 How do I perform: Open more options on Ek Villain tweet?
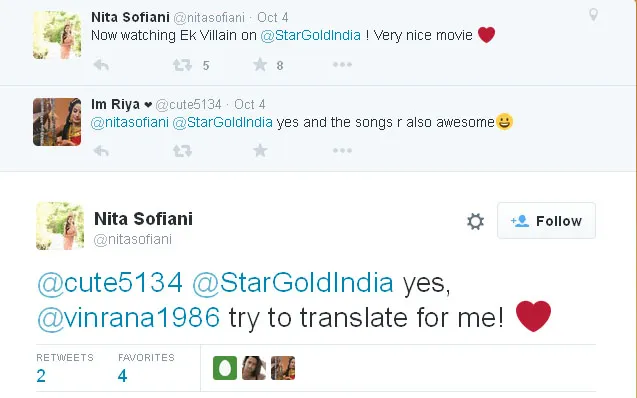[342, 65]
